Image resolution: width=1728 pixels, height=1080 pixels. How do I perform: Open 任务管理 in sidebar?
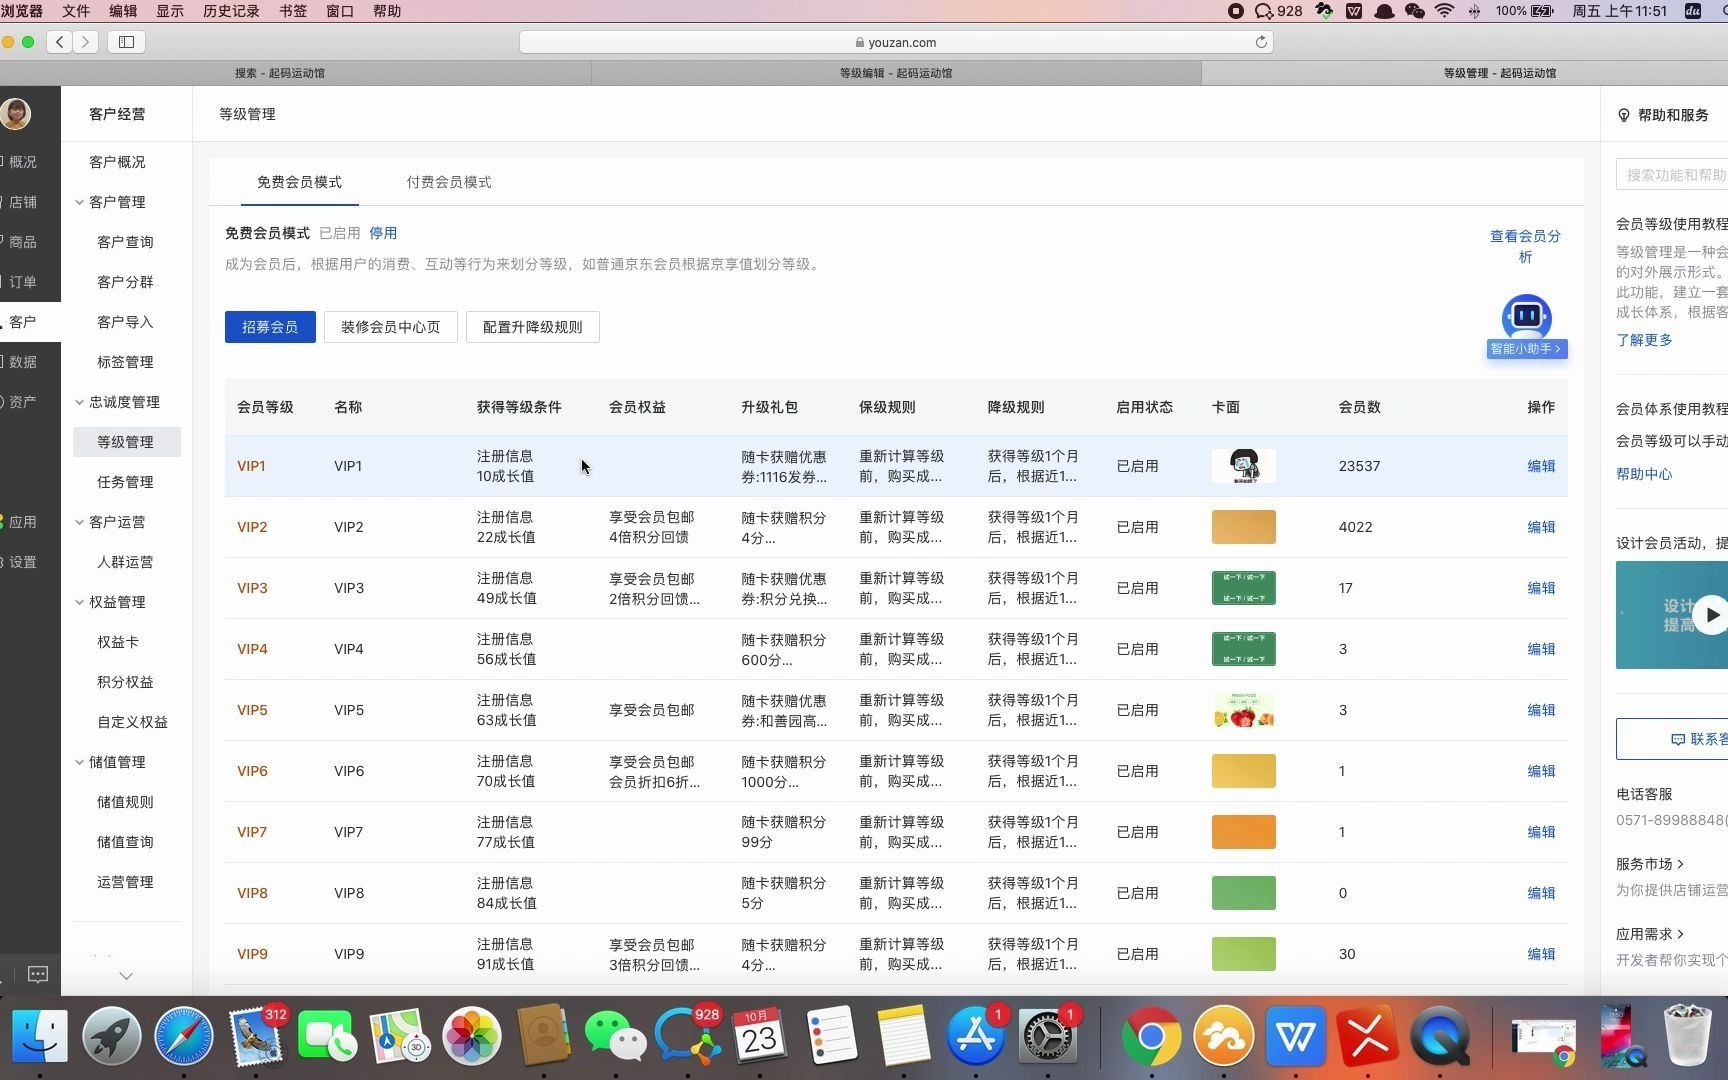tap(125, 482)
